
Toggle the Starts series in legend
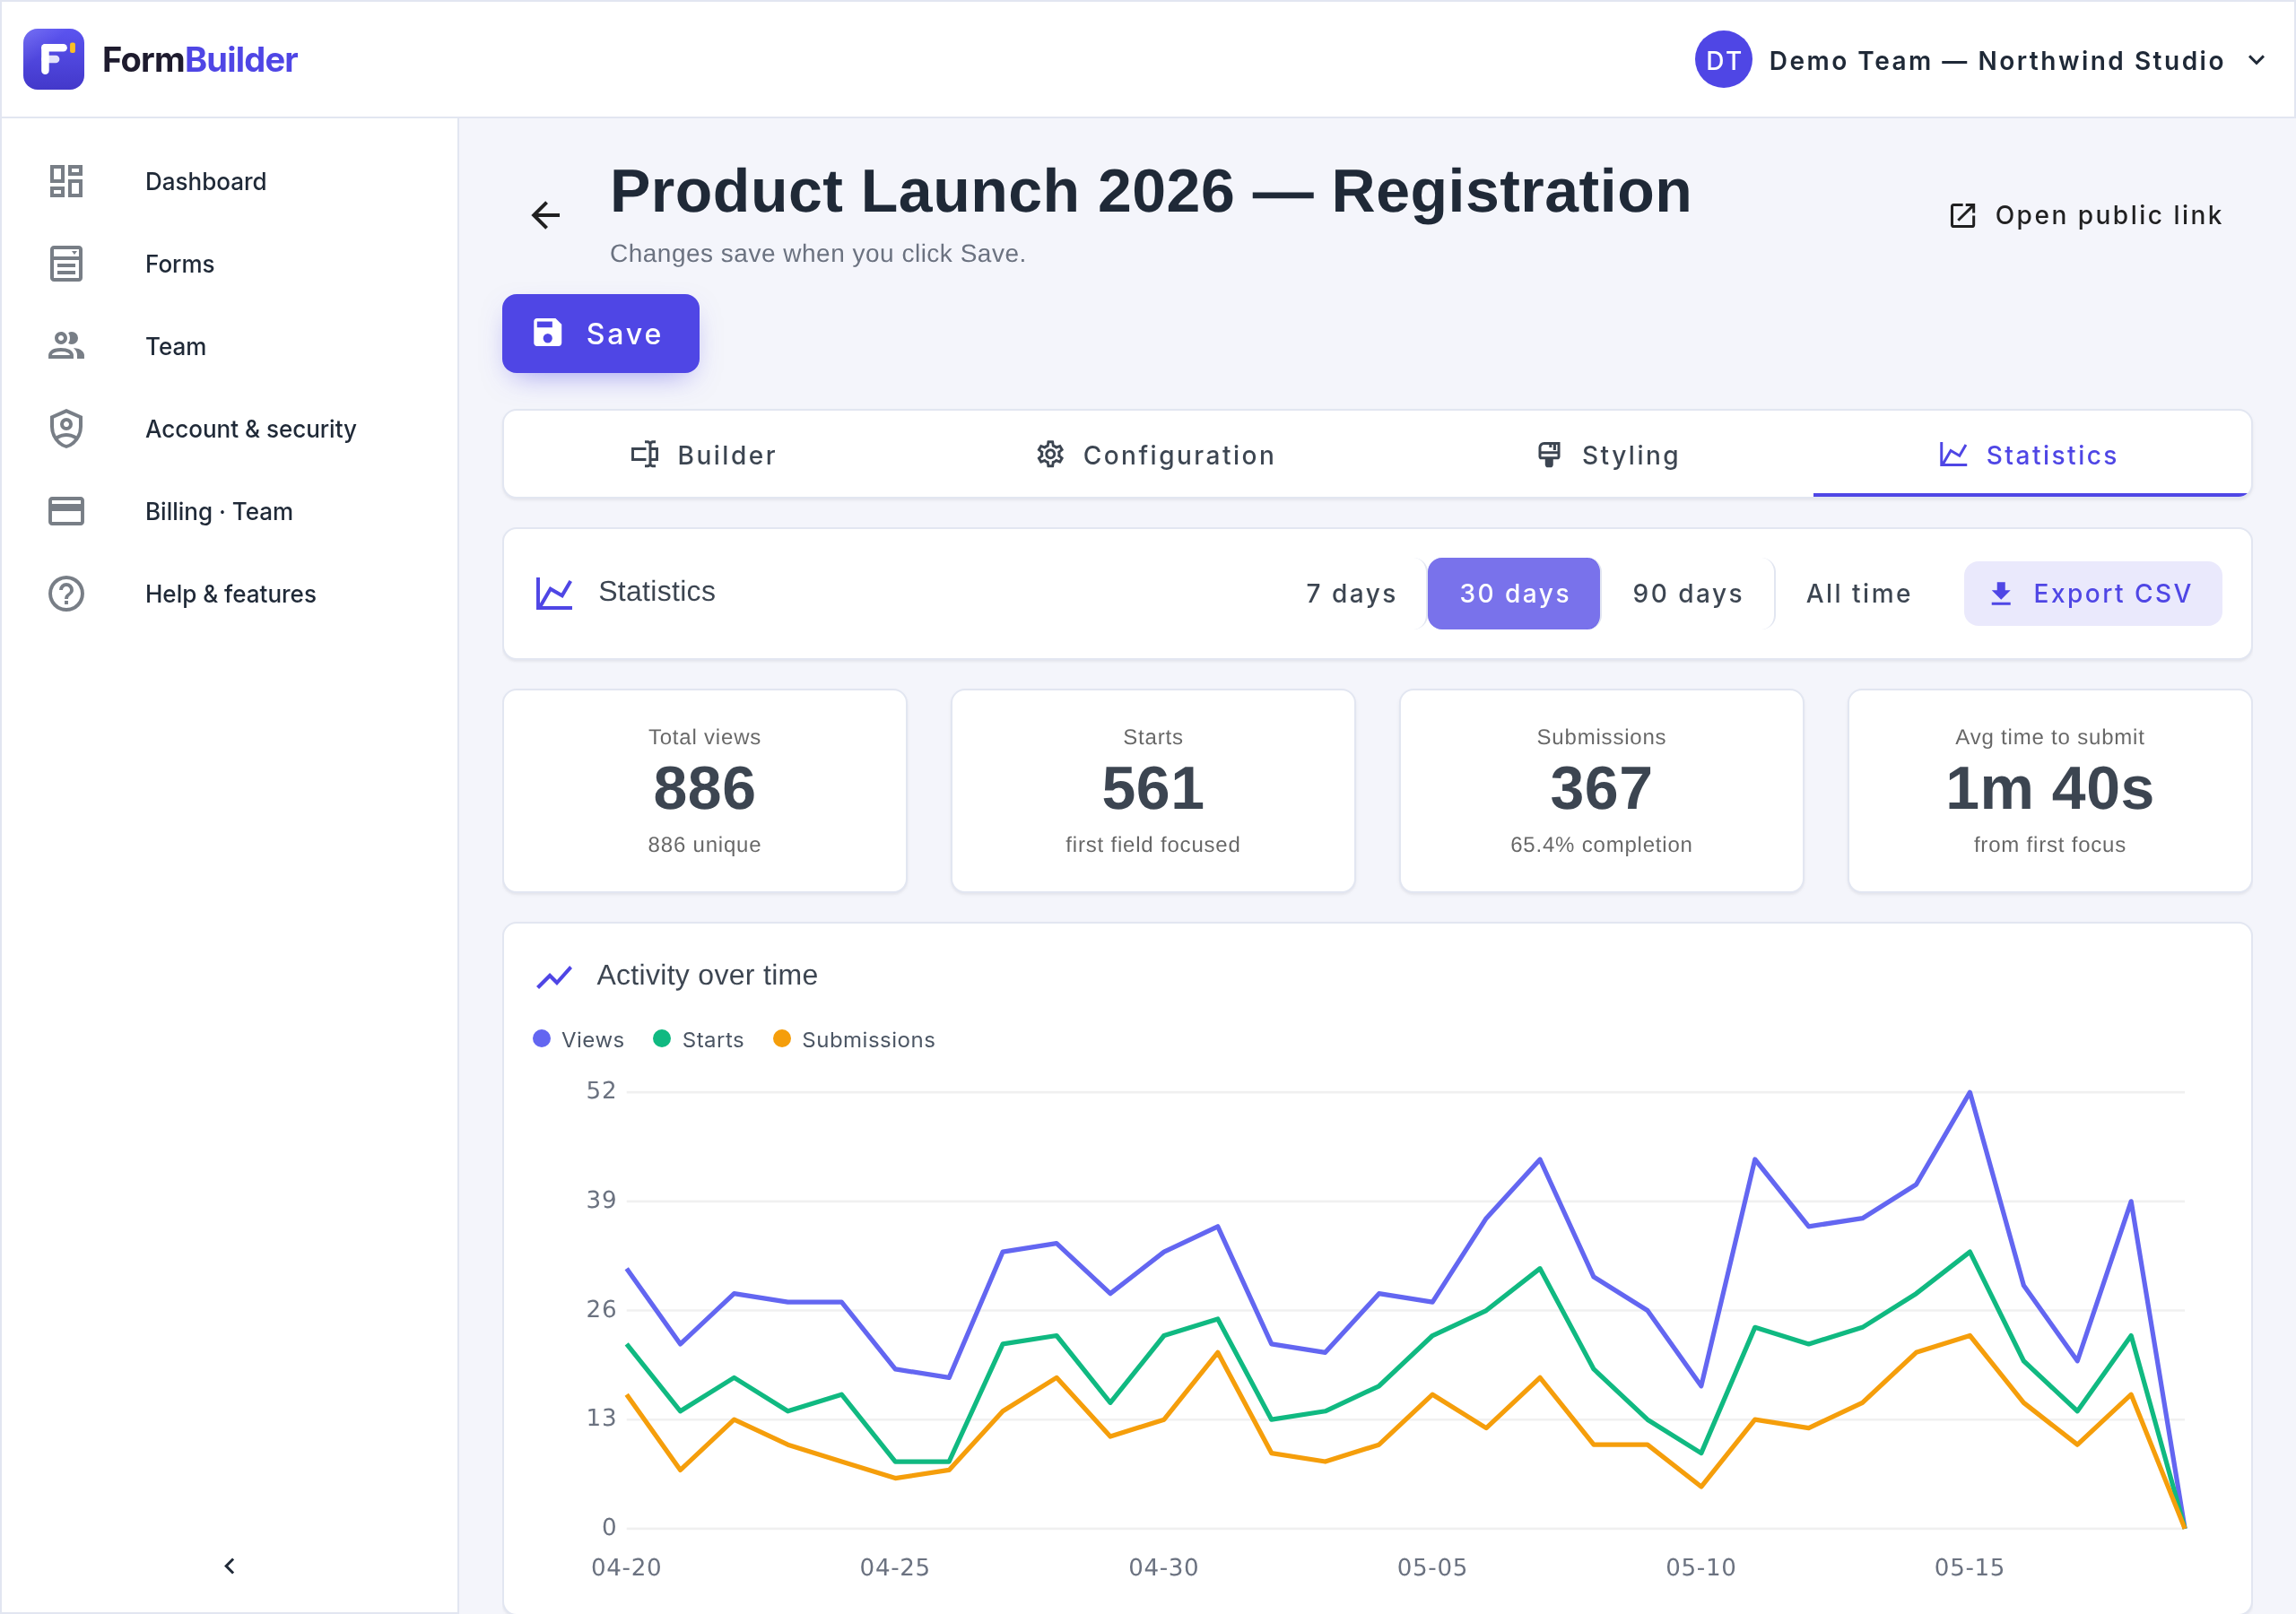[x=699, y=1040]
